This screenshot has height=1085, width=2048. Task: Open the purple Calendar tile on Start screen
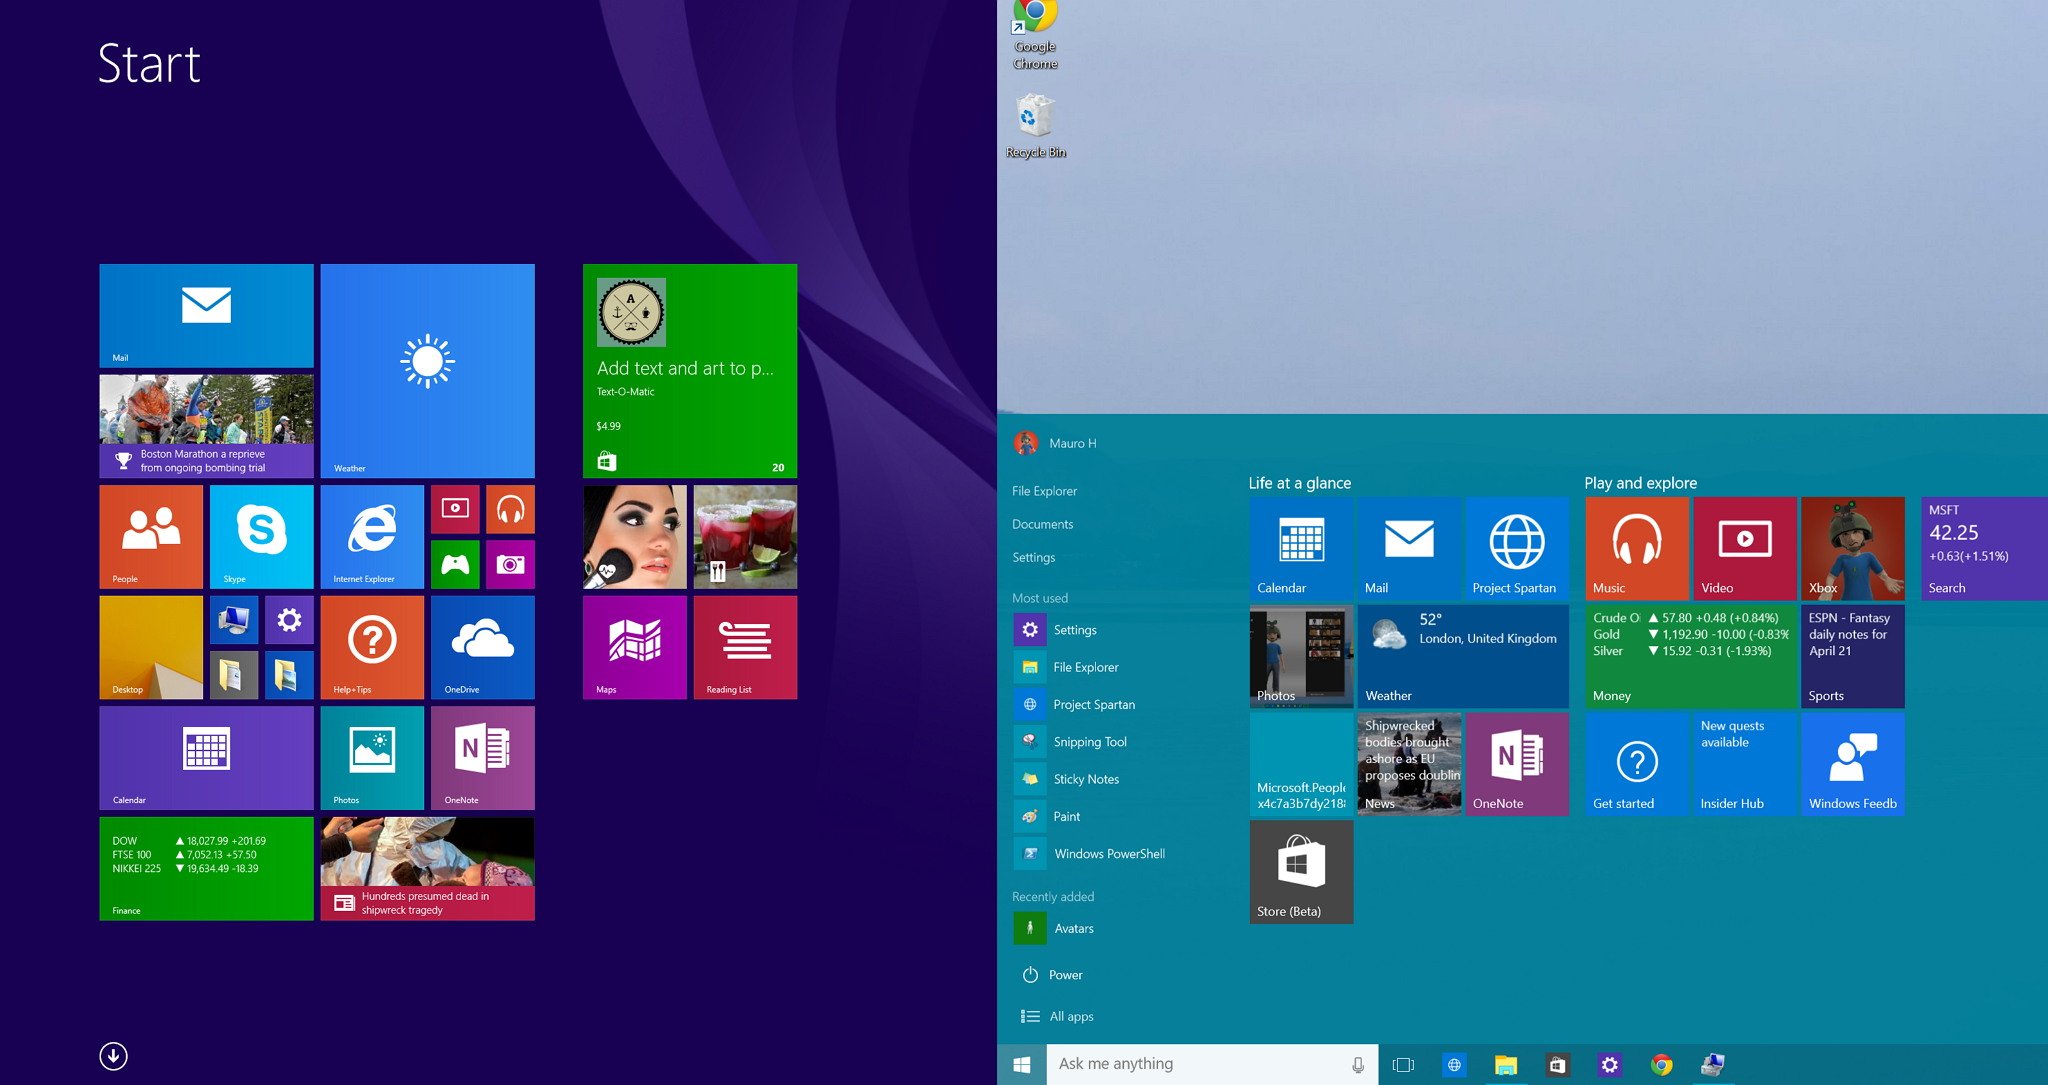tap(206, 757)
